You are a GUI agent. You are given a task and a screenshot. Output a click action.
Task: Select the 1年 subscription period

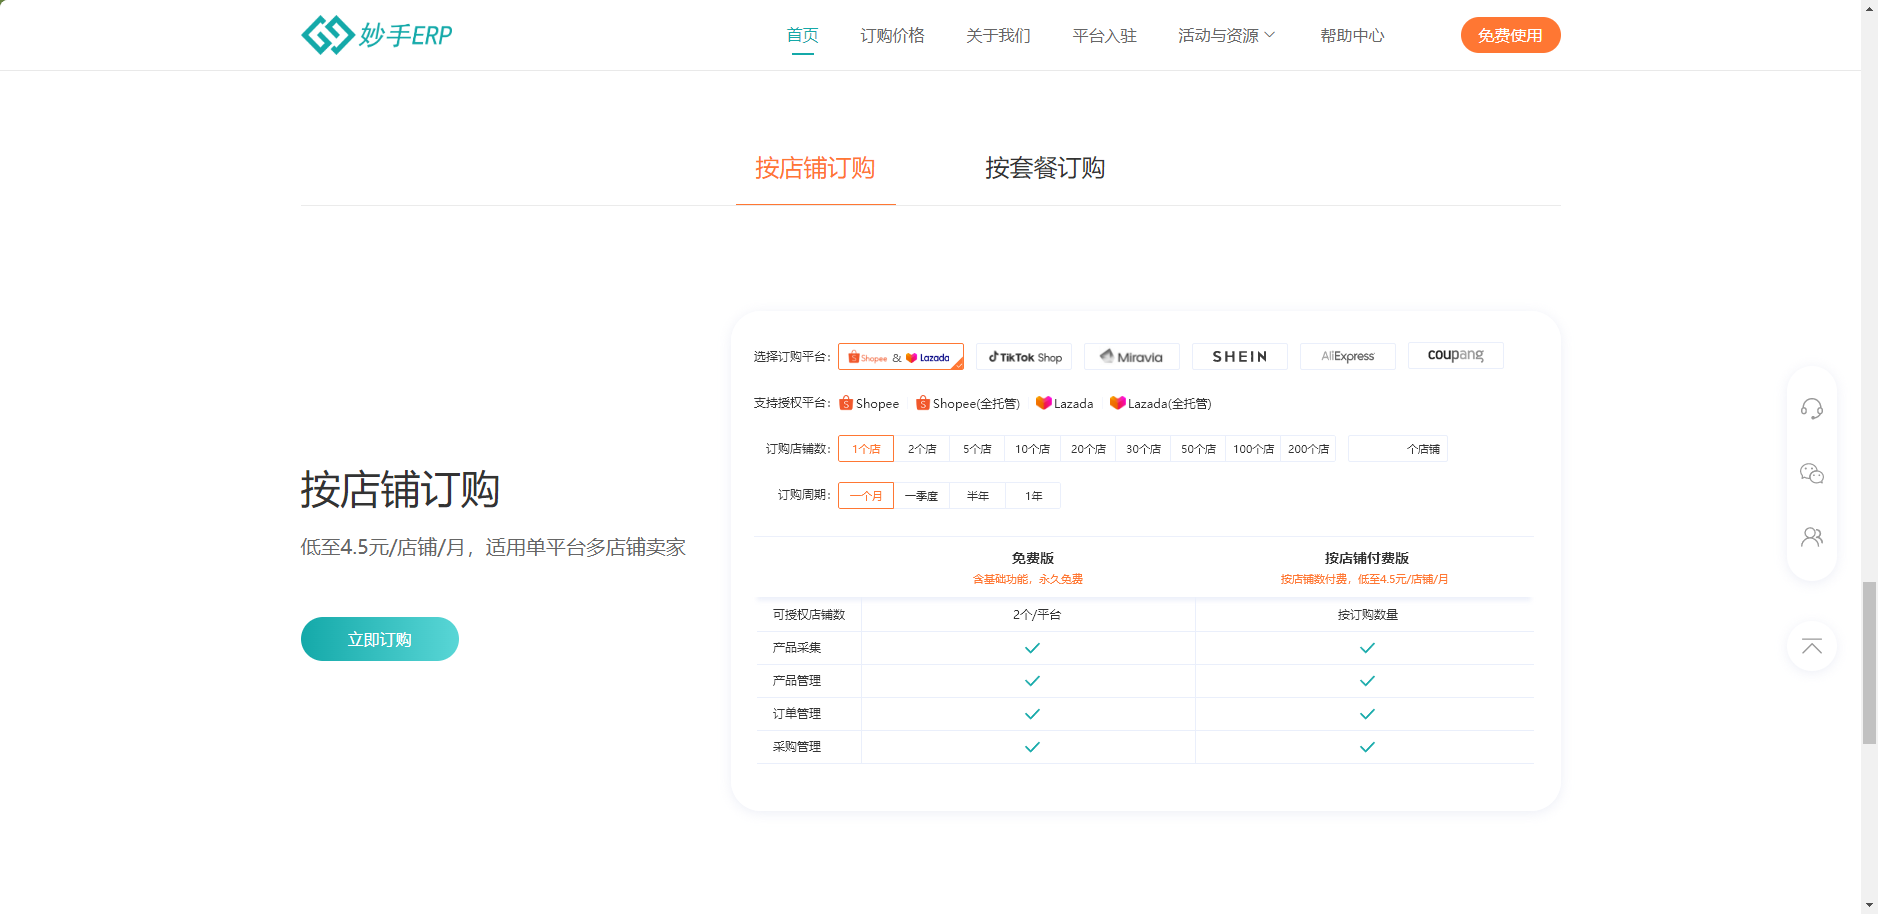1033,496
